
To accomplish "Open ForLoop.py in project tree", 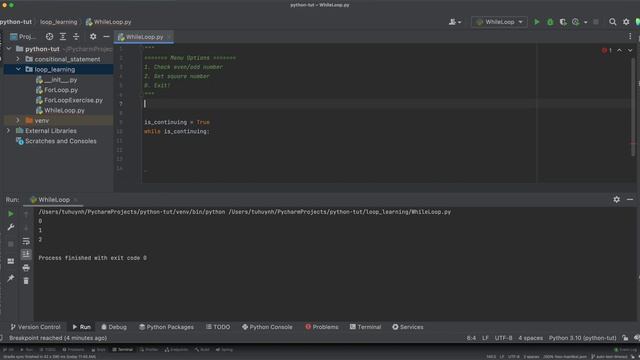I will [x=57, y=90].
